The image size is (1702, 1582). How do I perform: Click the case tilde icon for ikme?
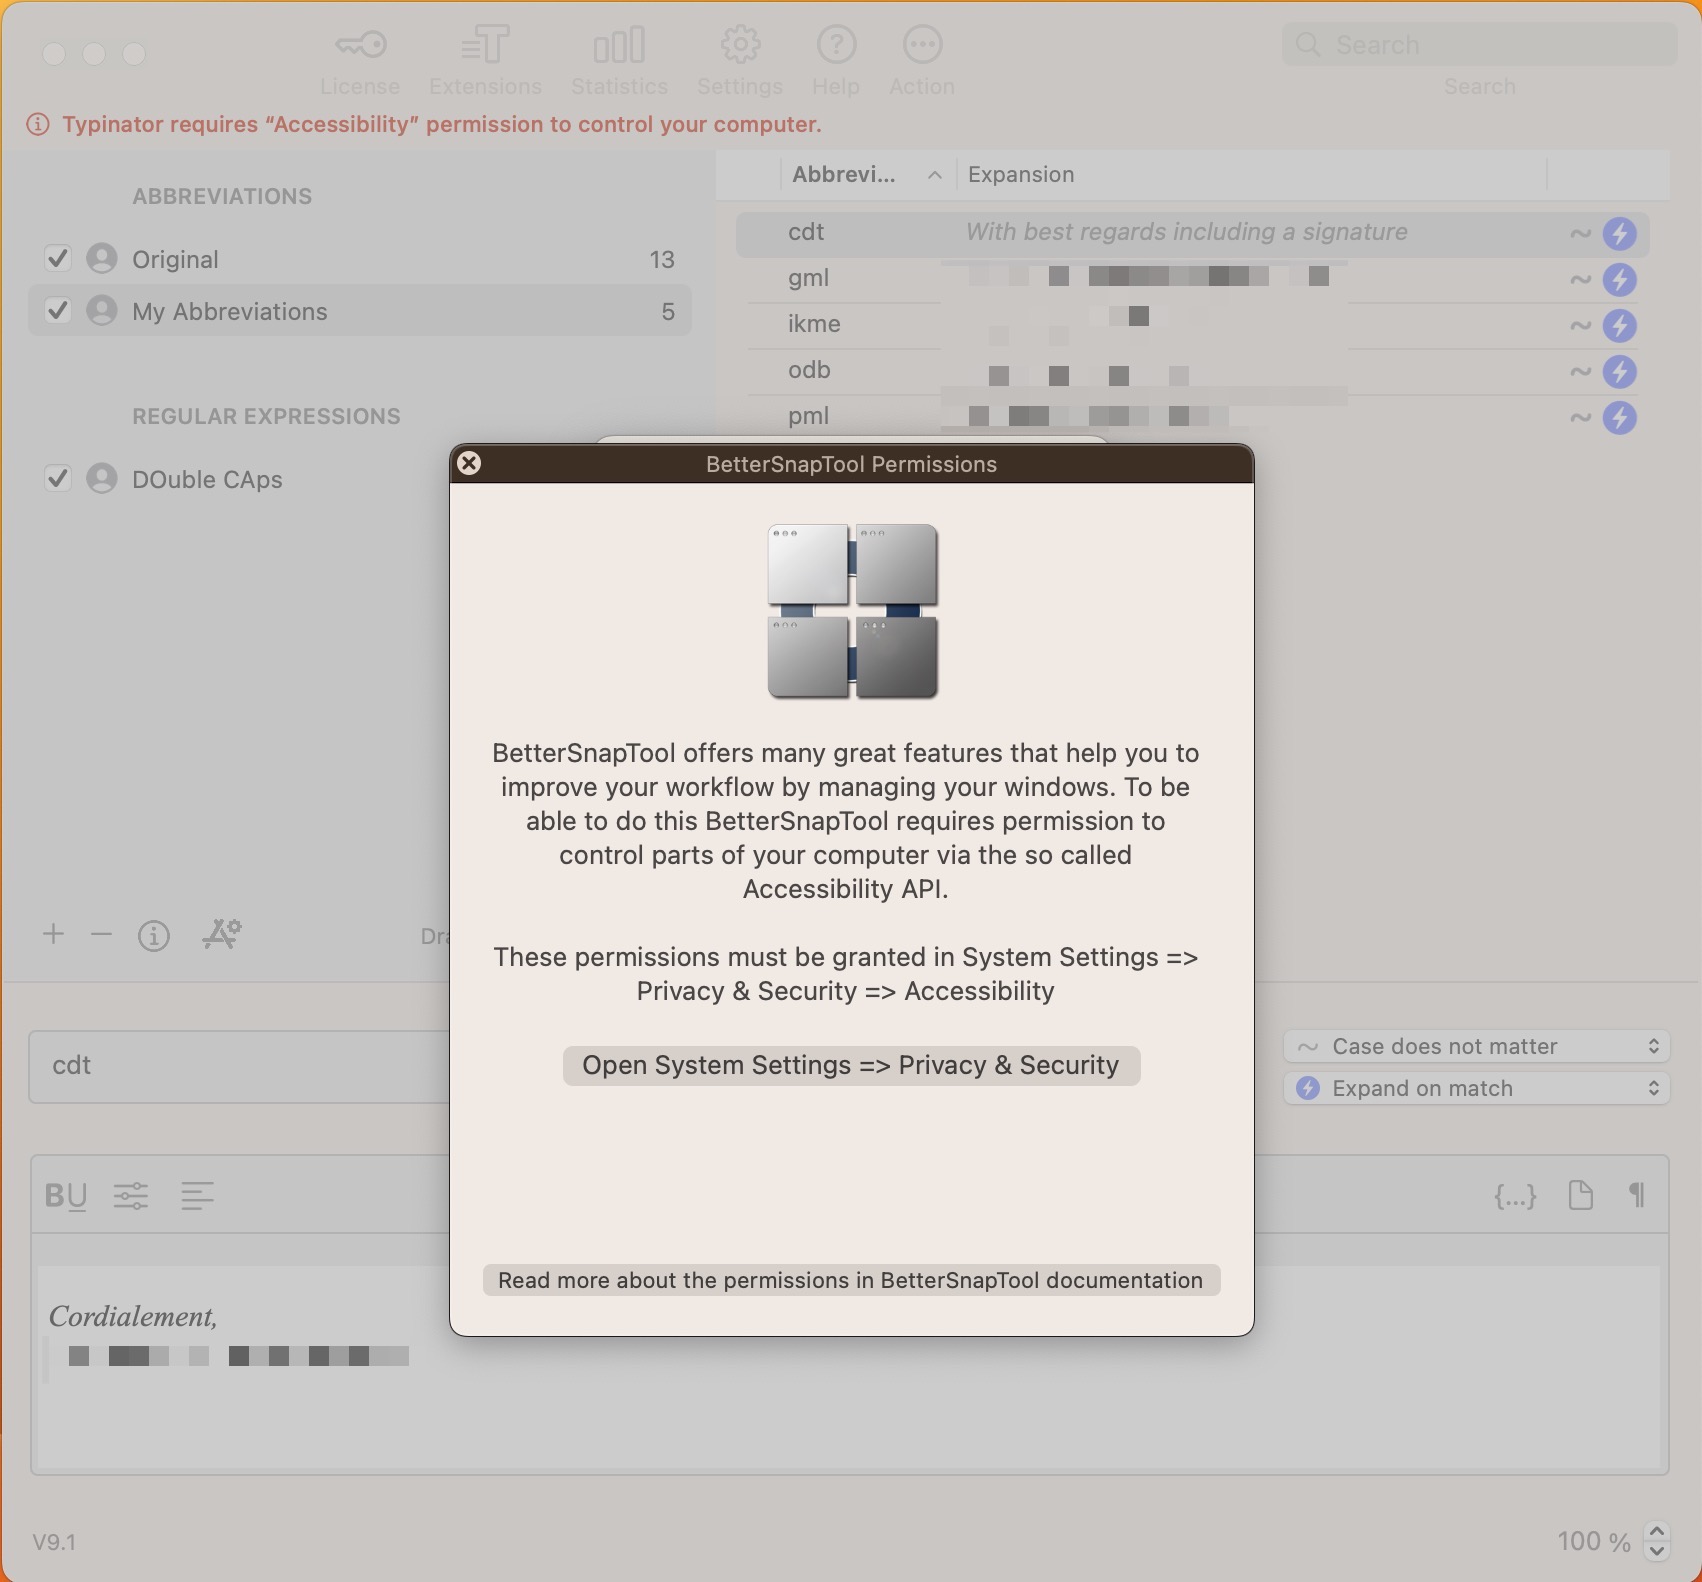coord(1580,325)
